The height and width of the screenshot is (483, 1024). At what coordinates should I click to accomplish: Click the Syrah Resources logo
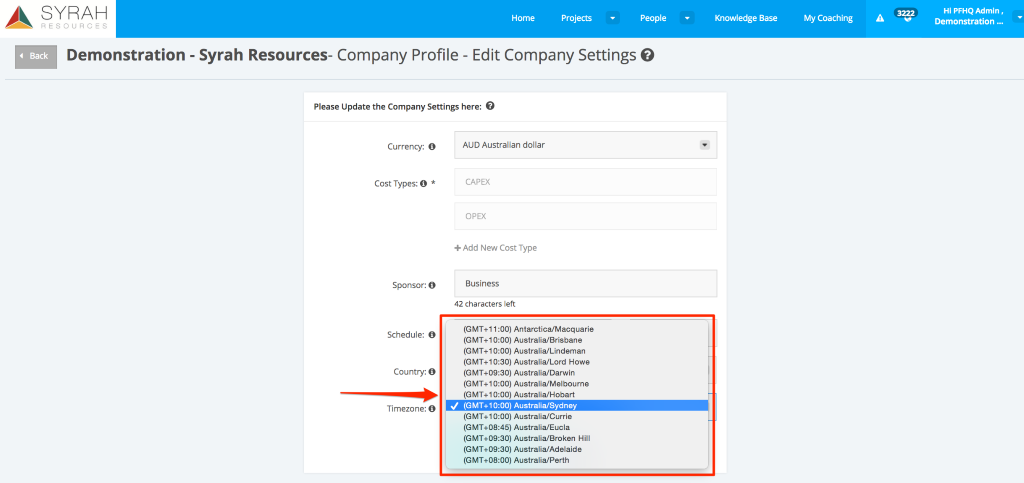[57, 18]
